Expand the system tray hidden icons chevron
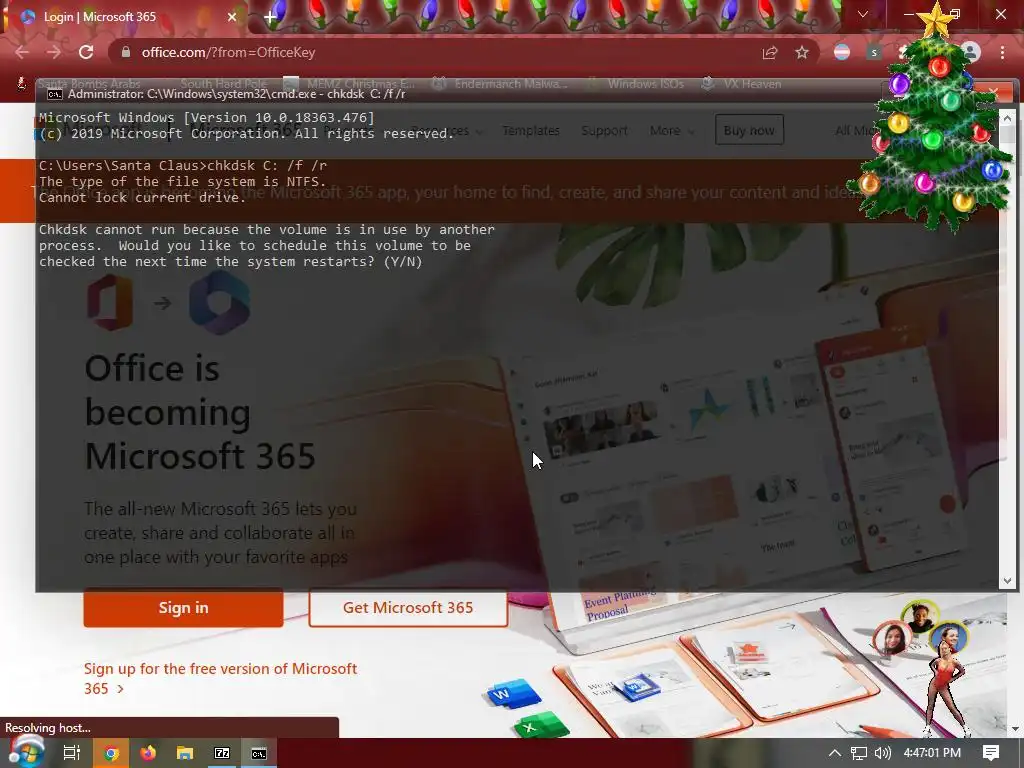The height and width of the screenshot is (768, 1024). [x=834, y=753]
